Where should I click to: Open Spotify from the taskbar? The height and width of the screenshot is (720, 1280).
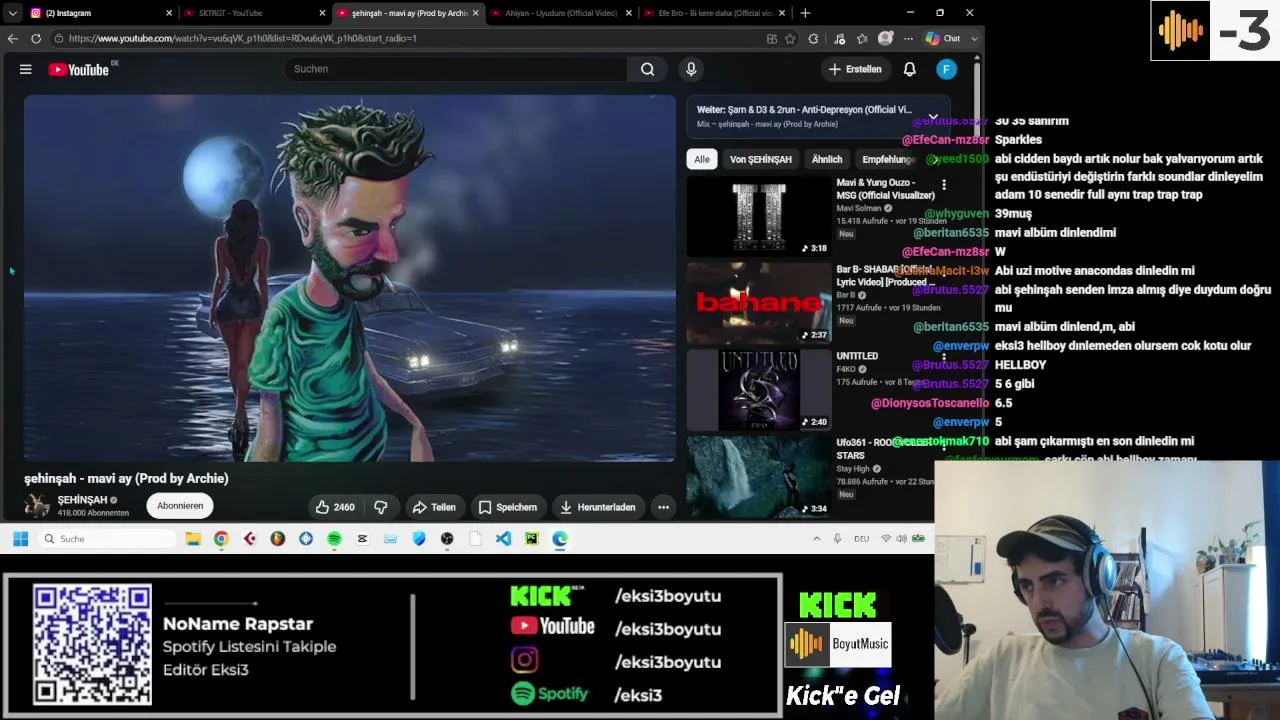pos(334,539)
